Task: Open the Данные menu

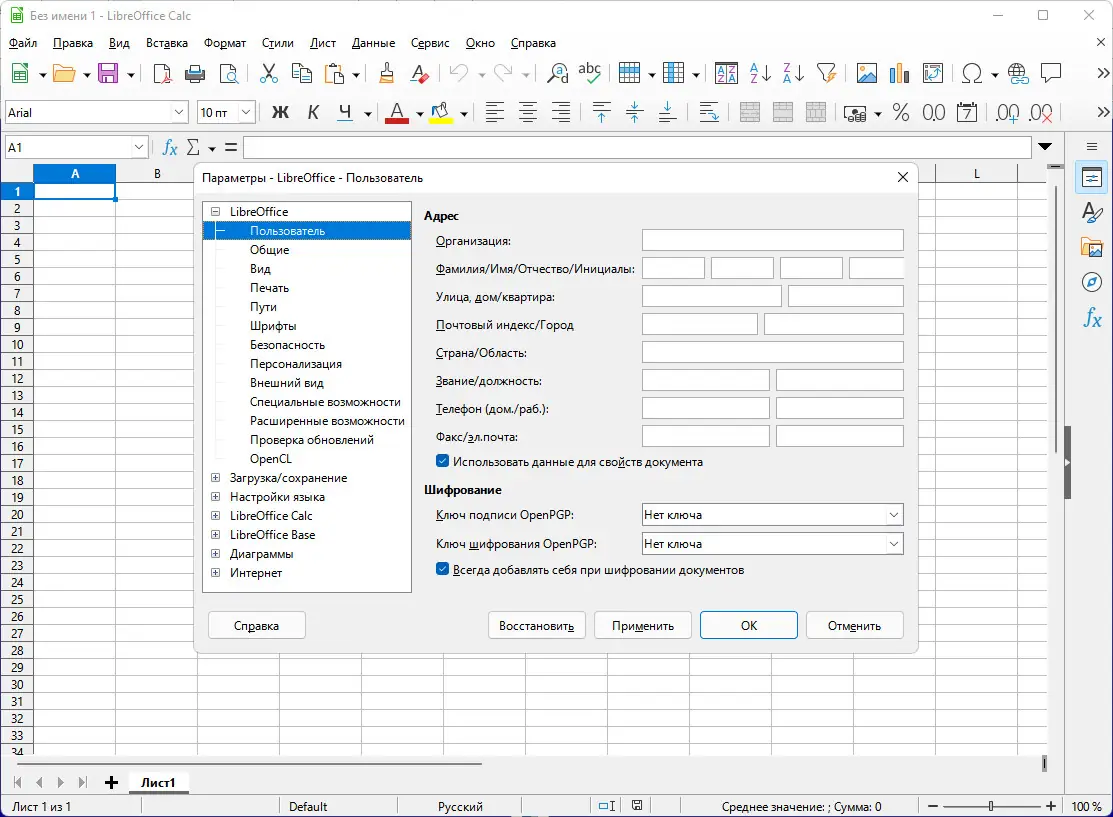Action: pos(373,43)
